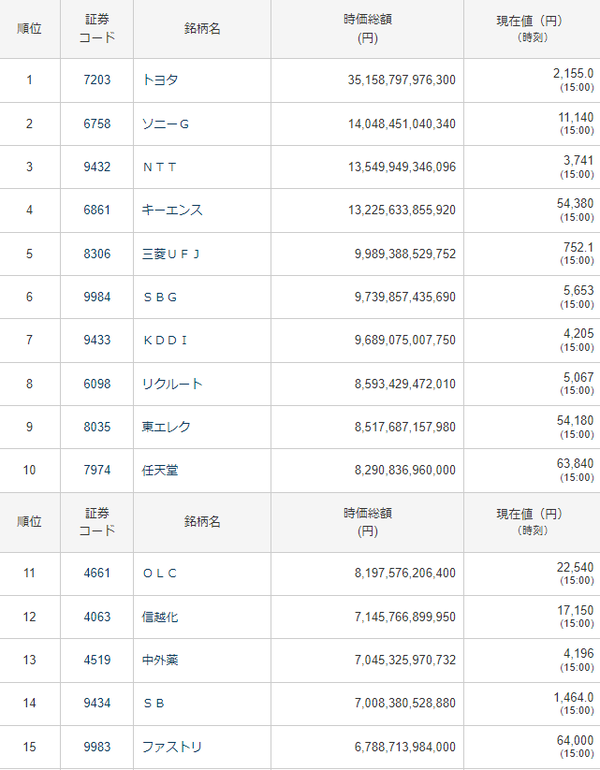Select the 東エレク link

166,427
